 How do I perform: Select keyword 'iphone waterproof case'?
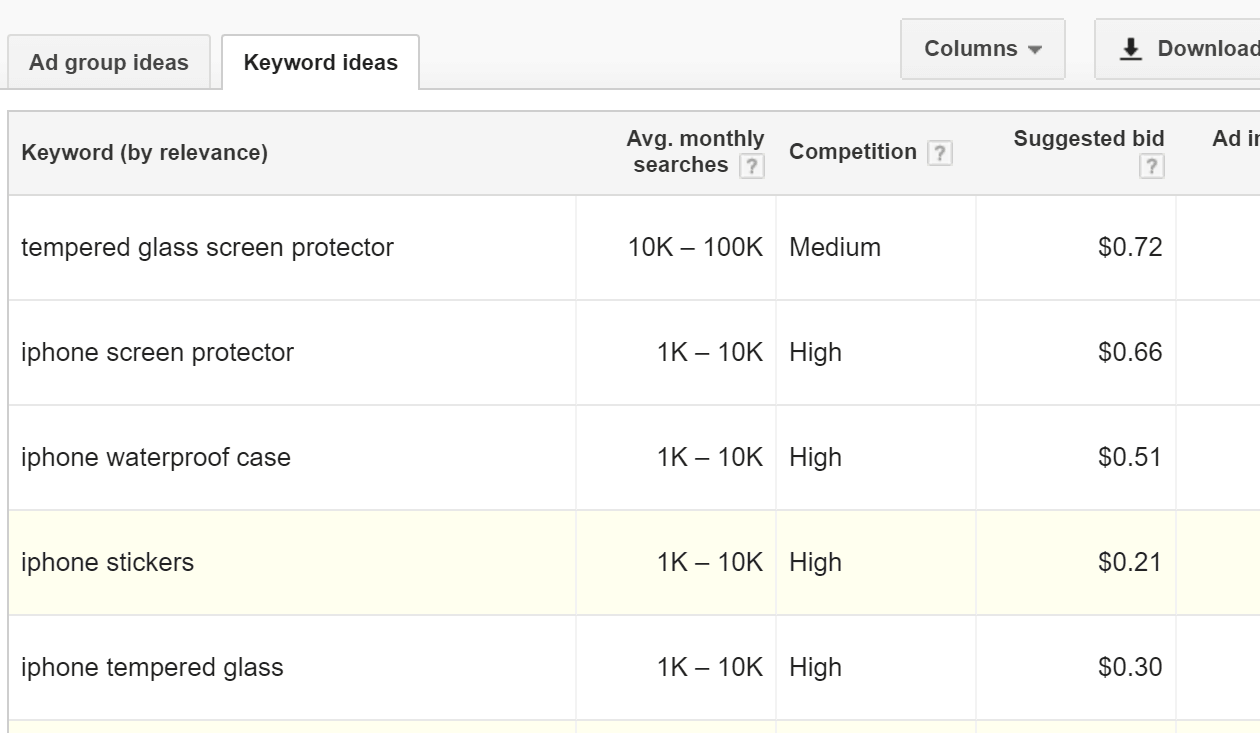(x=156, y=457)
